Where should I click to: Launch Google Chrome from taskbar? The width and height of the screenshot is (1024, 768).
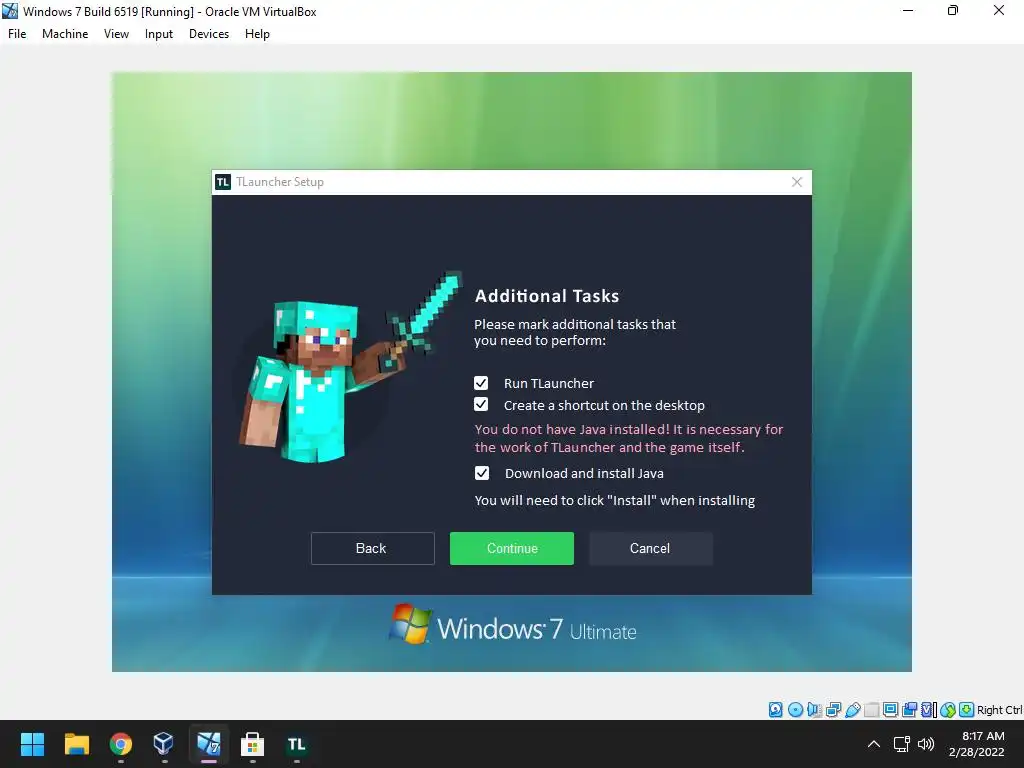pyautogui.click(x=121, y=744)
